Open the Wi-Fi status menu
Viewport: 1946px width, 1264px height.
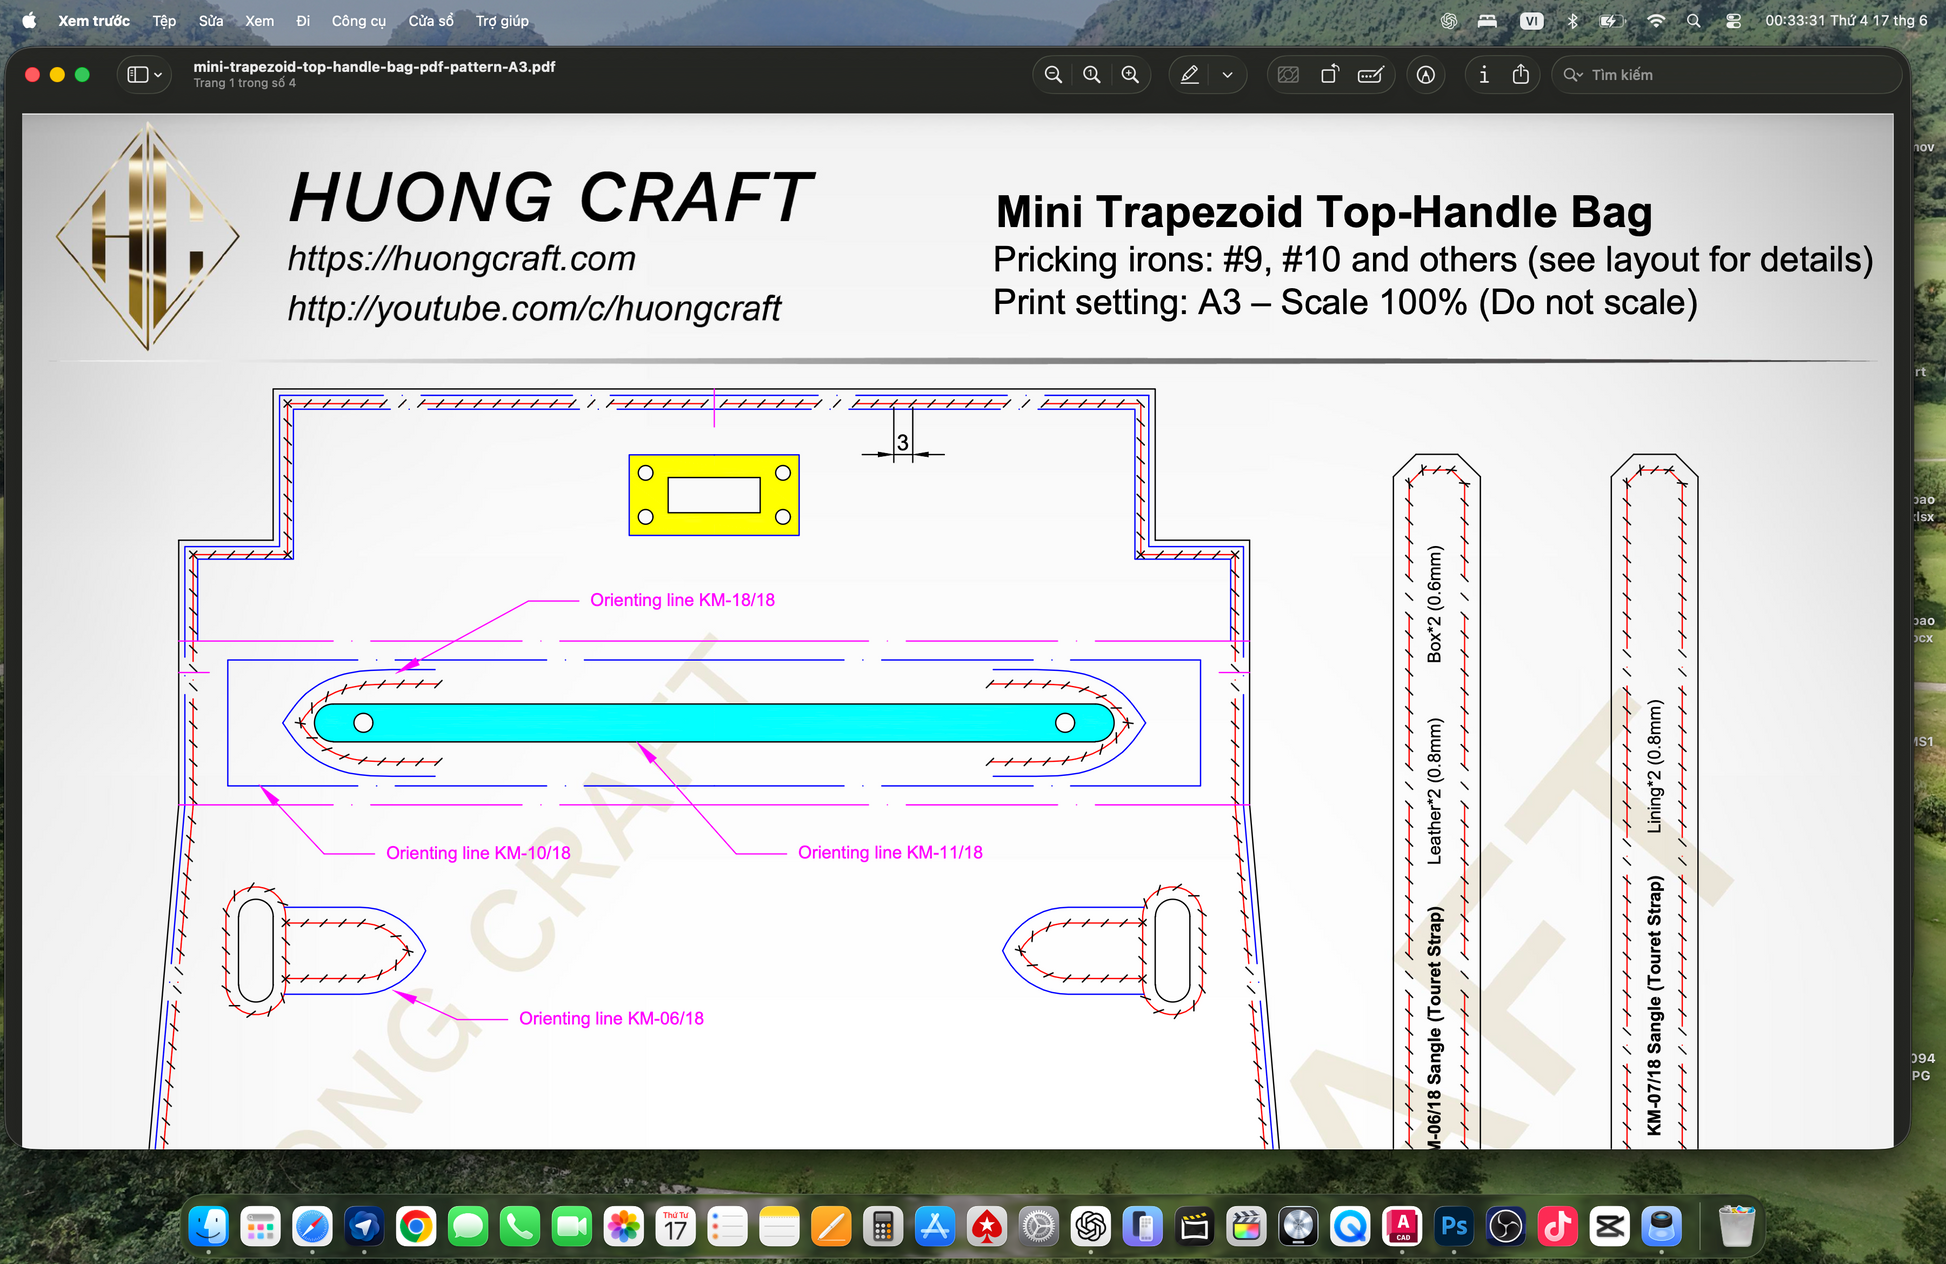pyautogui.click(x=1656, y=21)
